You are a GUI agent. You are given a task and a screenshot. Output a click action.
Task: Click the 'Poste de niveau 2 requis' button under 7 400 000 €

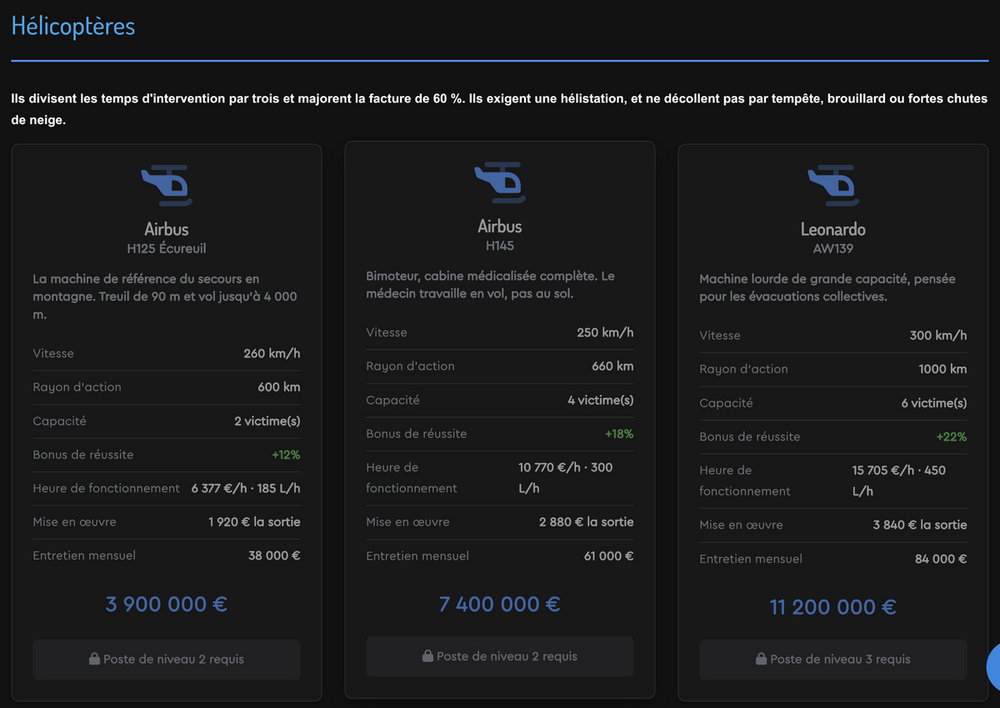[500, 656]
